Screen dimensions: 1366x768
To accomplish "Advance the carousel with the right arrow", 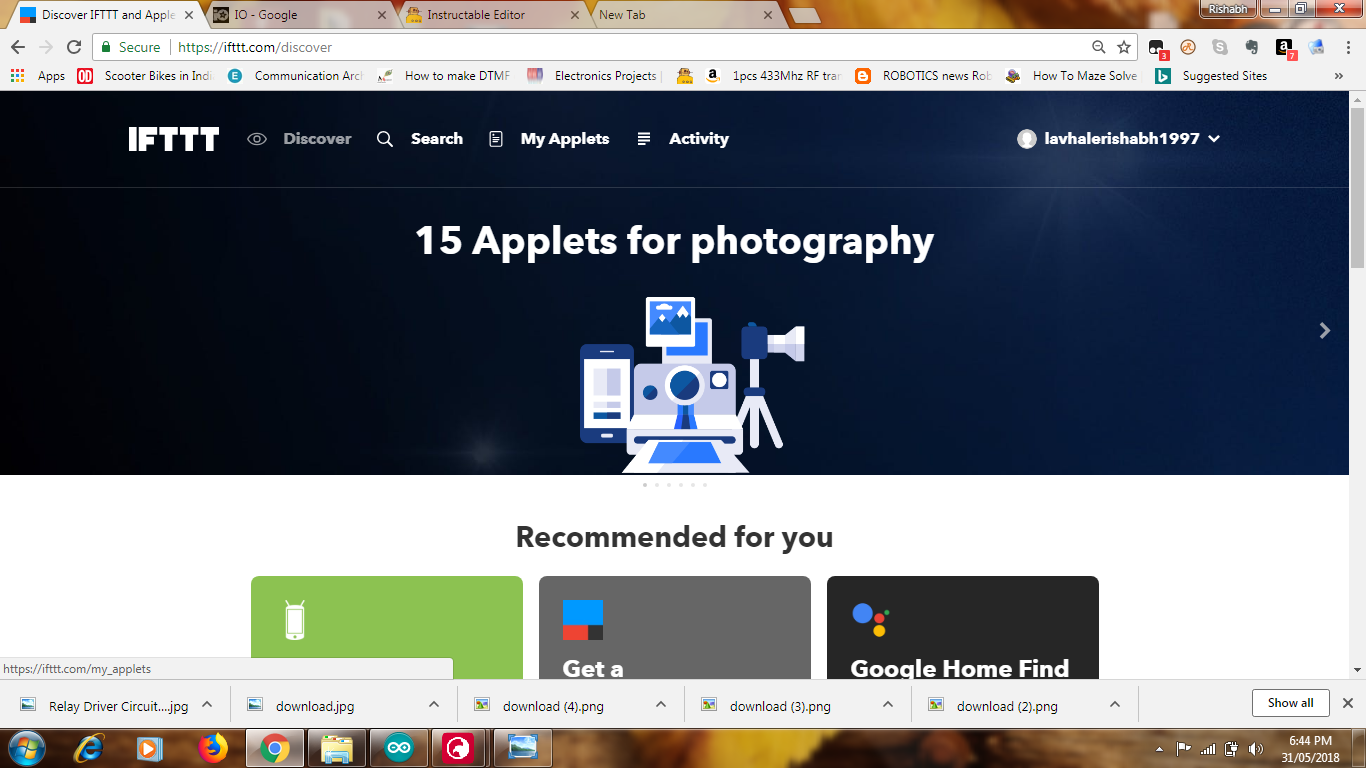I will 1325,330.
